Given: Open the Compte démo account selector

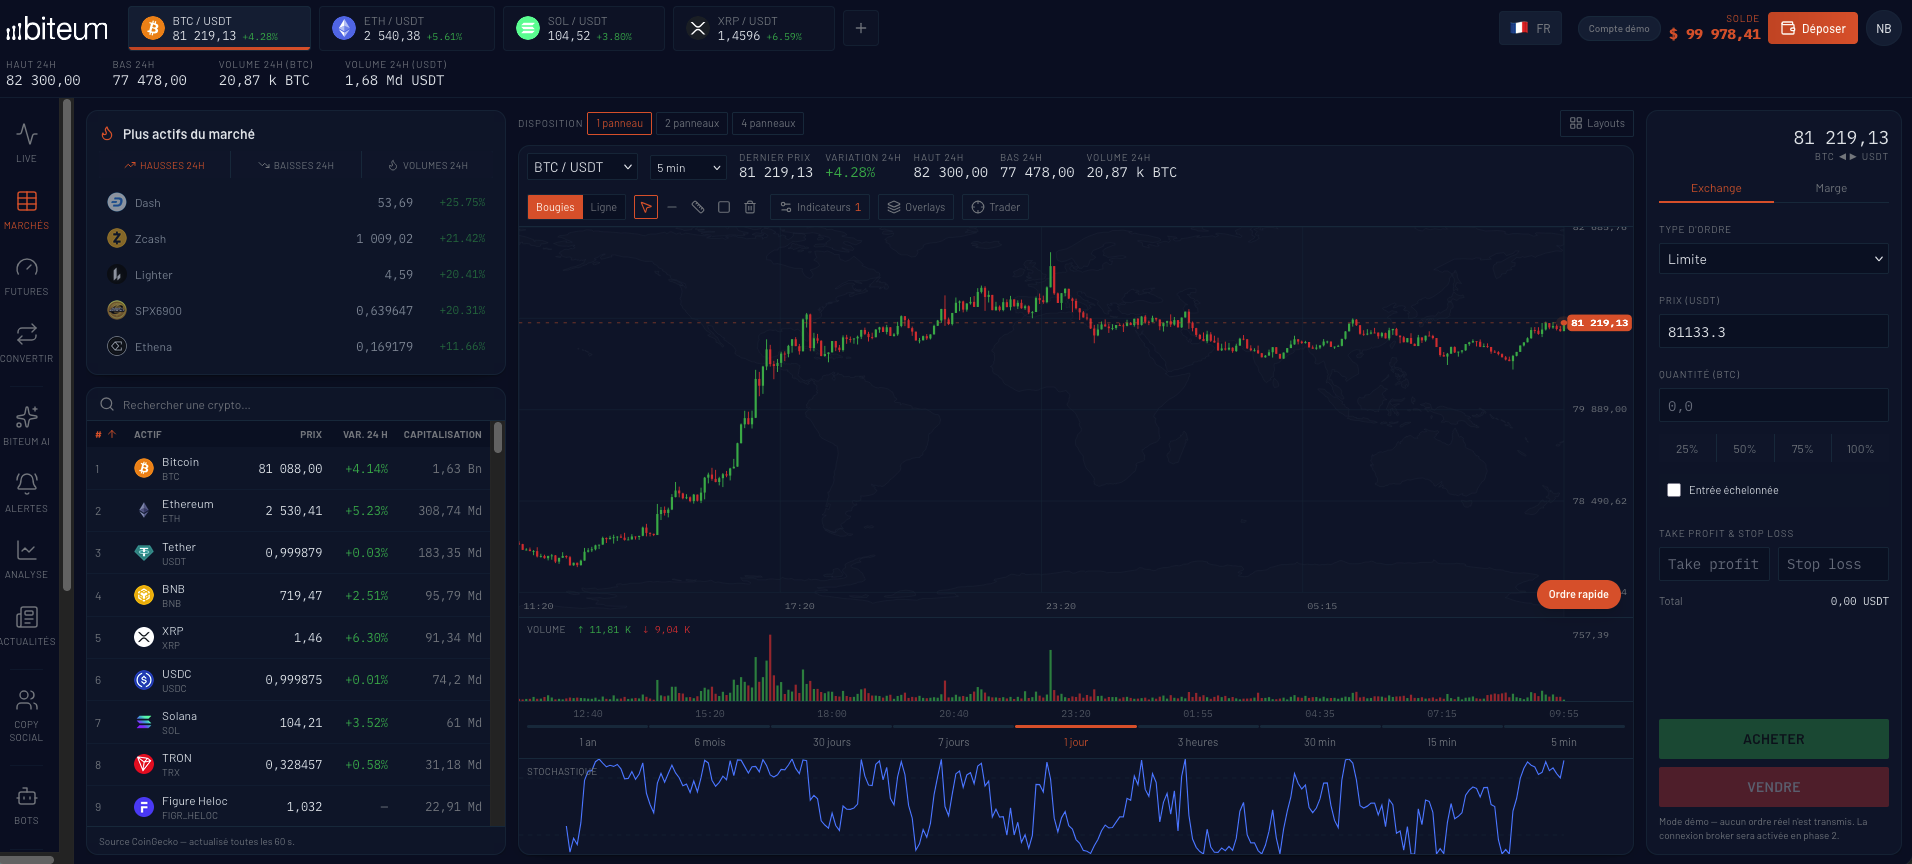Looking at the screenshot, I should click(1619, 28).
